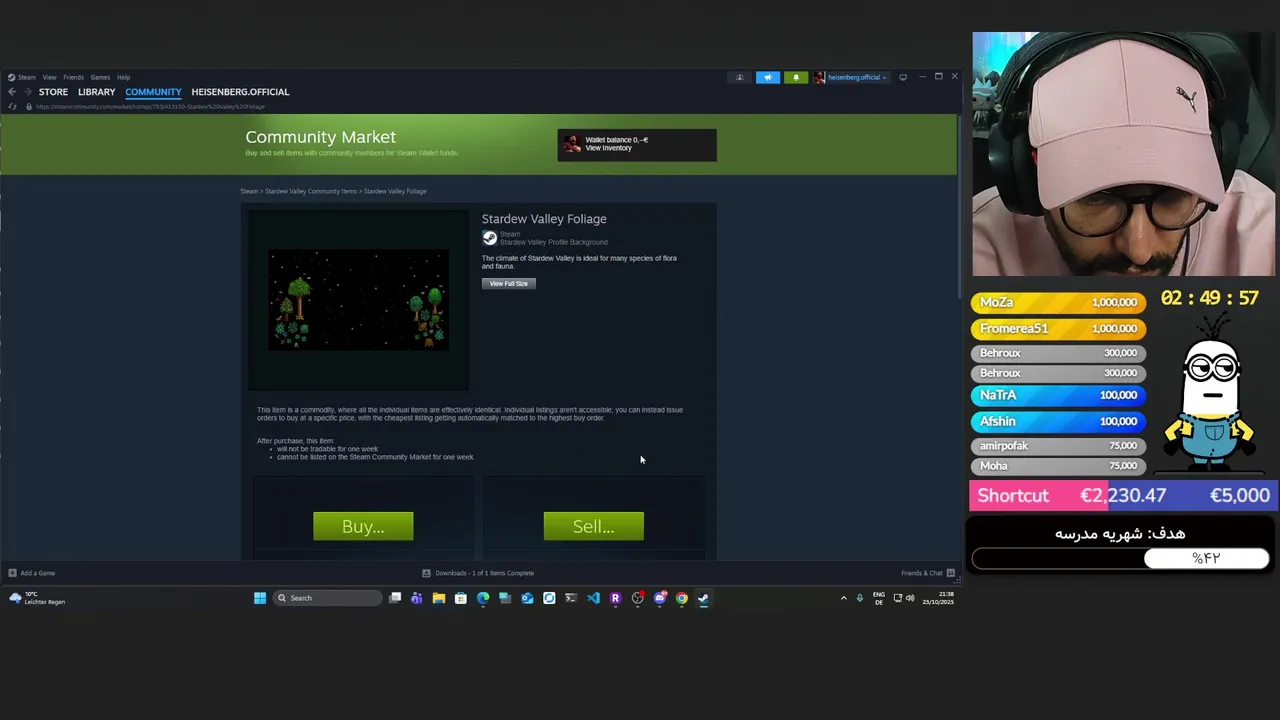Switch to the LIBRARY tab
Image resolution: width=1280 pixels, height=720 pixels.
96,92
